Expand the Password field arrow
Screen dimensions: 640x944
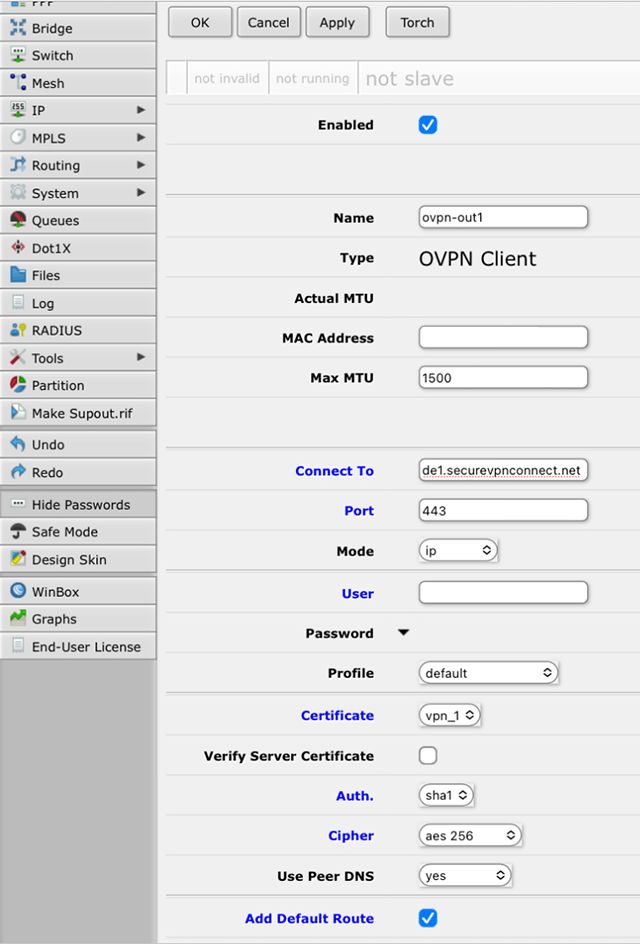403,633
